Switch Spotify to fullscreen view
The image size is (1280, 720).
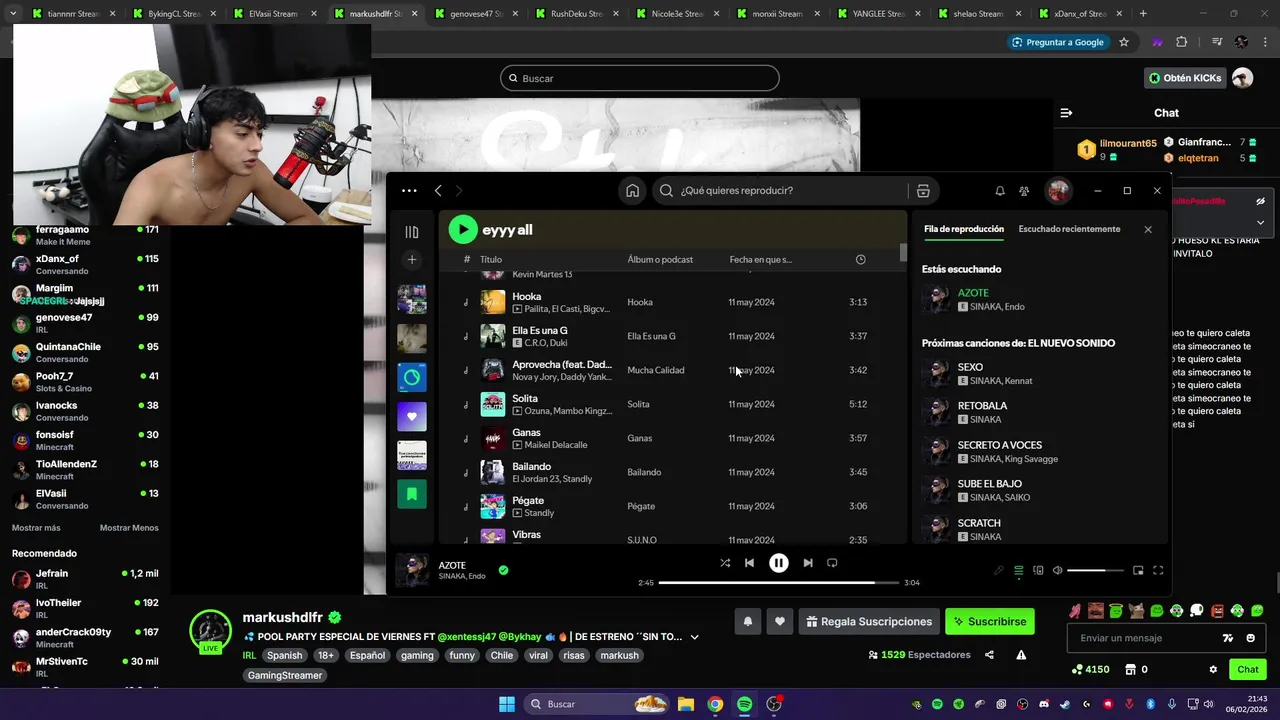point(1158,571)
